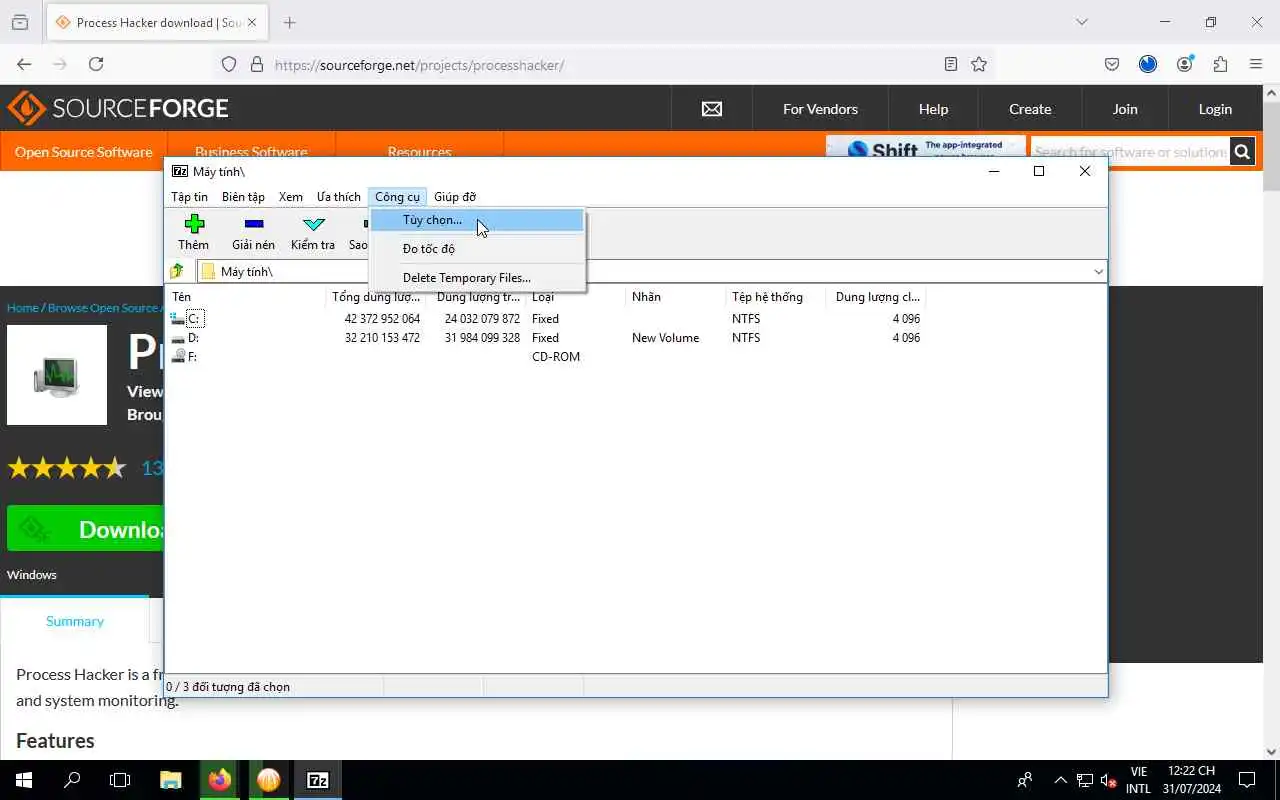1280x800 pixels.
Task: Open the Firefox hamburger menu
Action: click(1256, 64)
